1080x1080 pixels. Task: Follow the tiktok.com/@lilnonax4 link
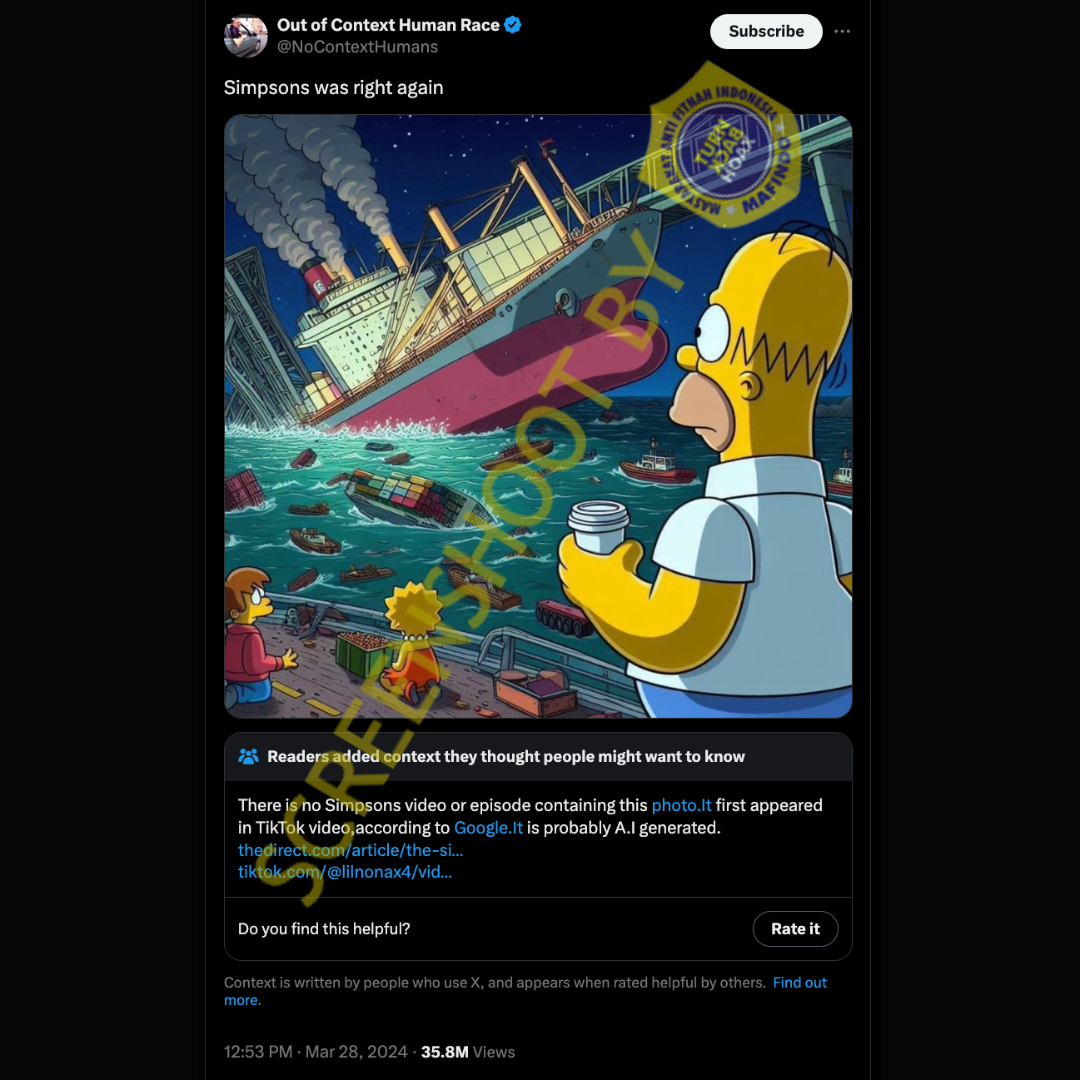345,872
